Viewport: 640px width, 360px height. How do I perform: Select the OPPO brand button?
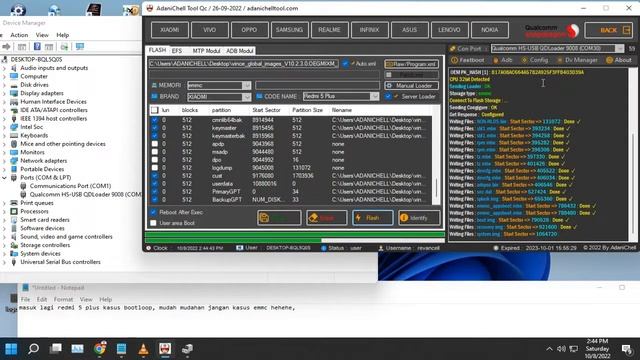(249, 30)
